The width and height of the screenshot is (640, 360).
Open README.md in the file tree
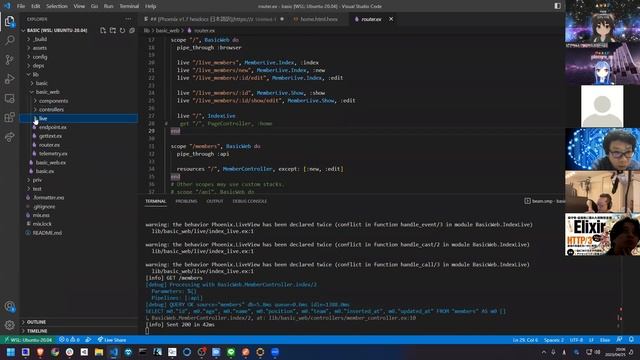[x=79, y=233]
